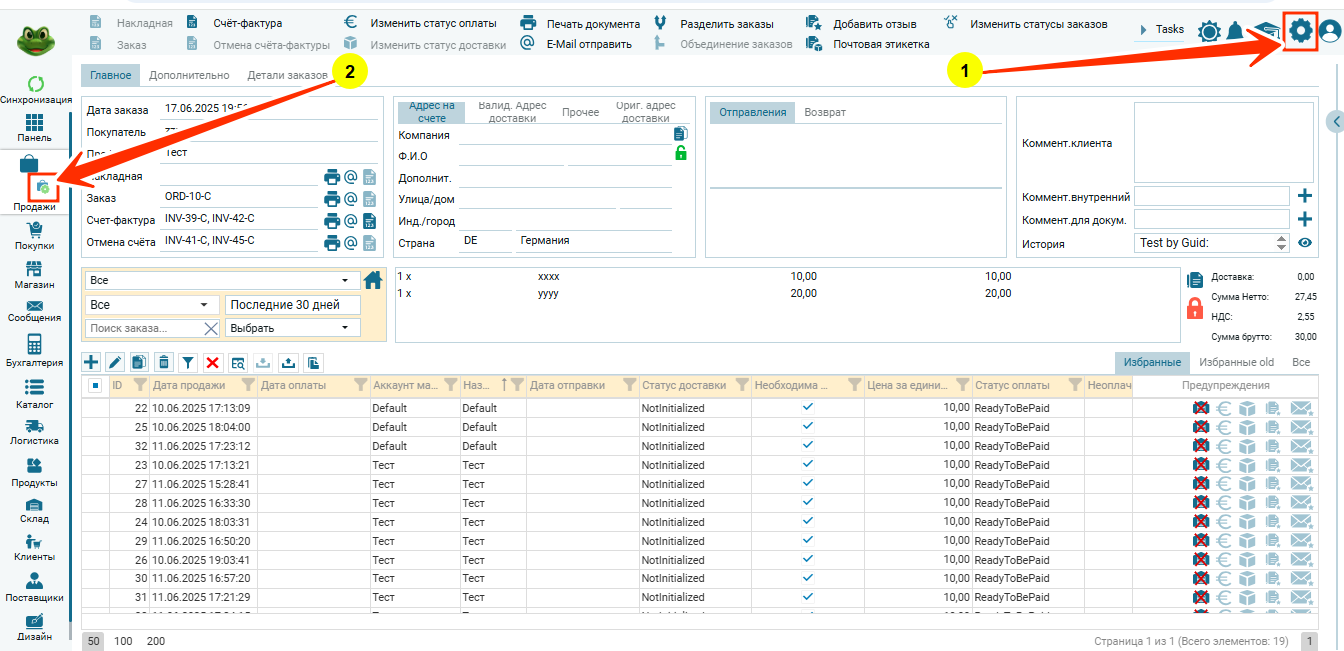Open settings via the gear icon
1344x651 pixels.
pos(1299,31)
